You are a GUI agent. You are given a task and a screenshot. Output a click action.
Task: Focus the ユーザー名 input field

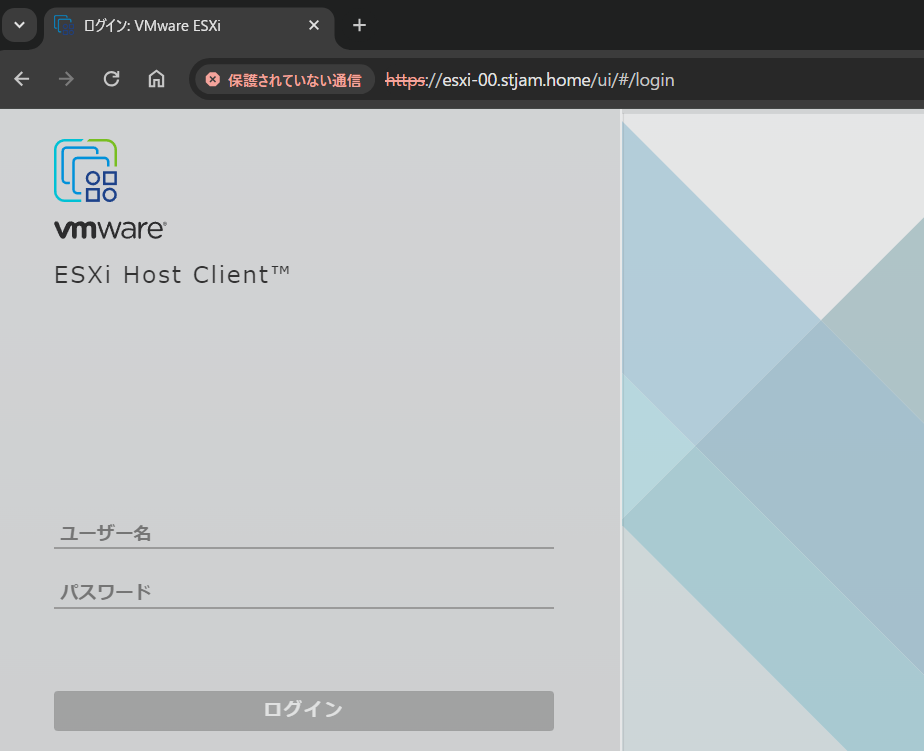[303, 533]
